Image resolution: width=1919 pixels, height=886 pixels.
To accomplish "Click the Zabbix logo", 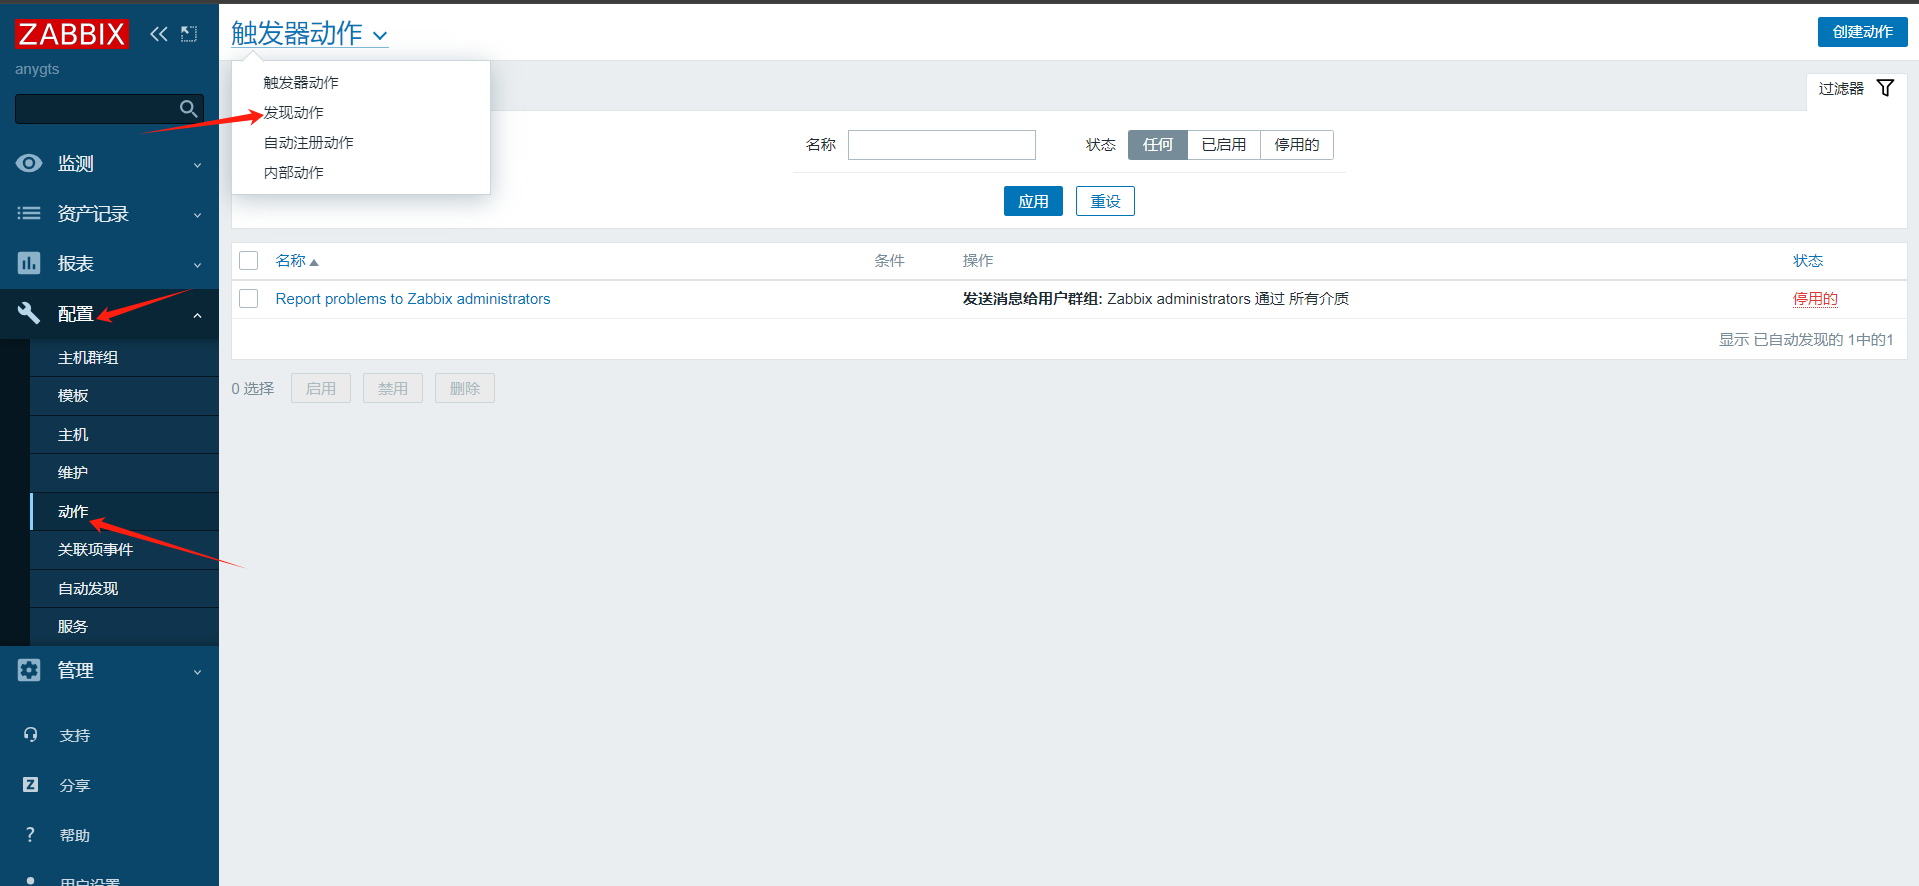I will [71, 34].
